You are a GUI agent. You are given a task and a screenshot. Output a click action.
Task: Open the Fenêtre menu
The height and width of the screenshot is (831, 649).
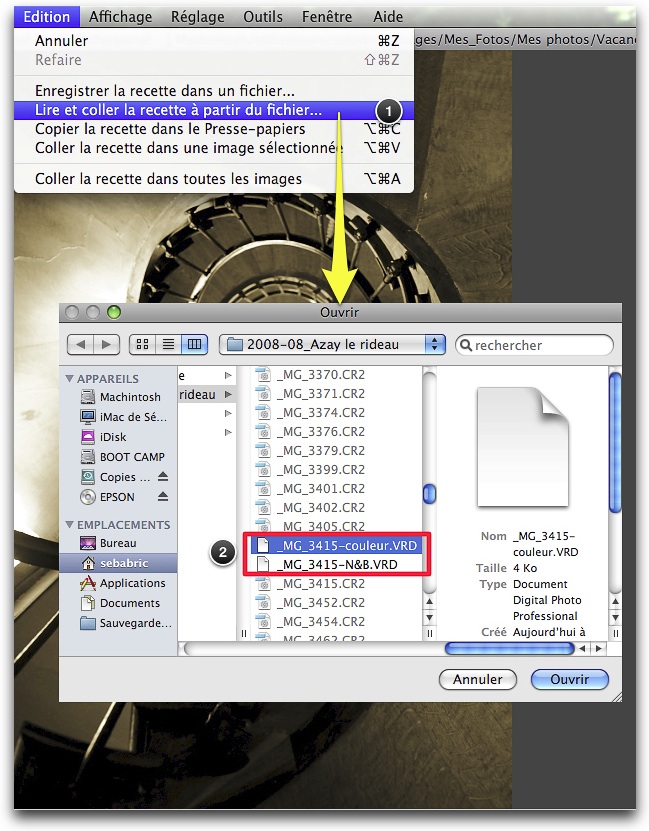pyautogui.click(x=327, y=16)
